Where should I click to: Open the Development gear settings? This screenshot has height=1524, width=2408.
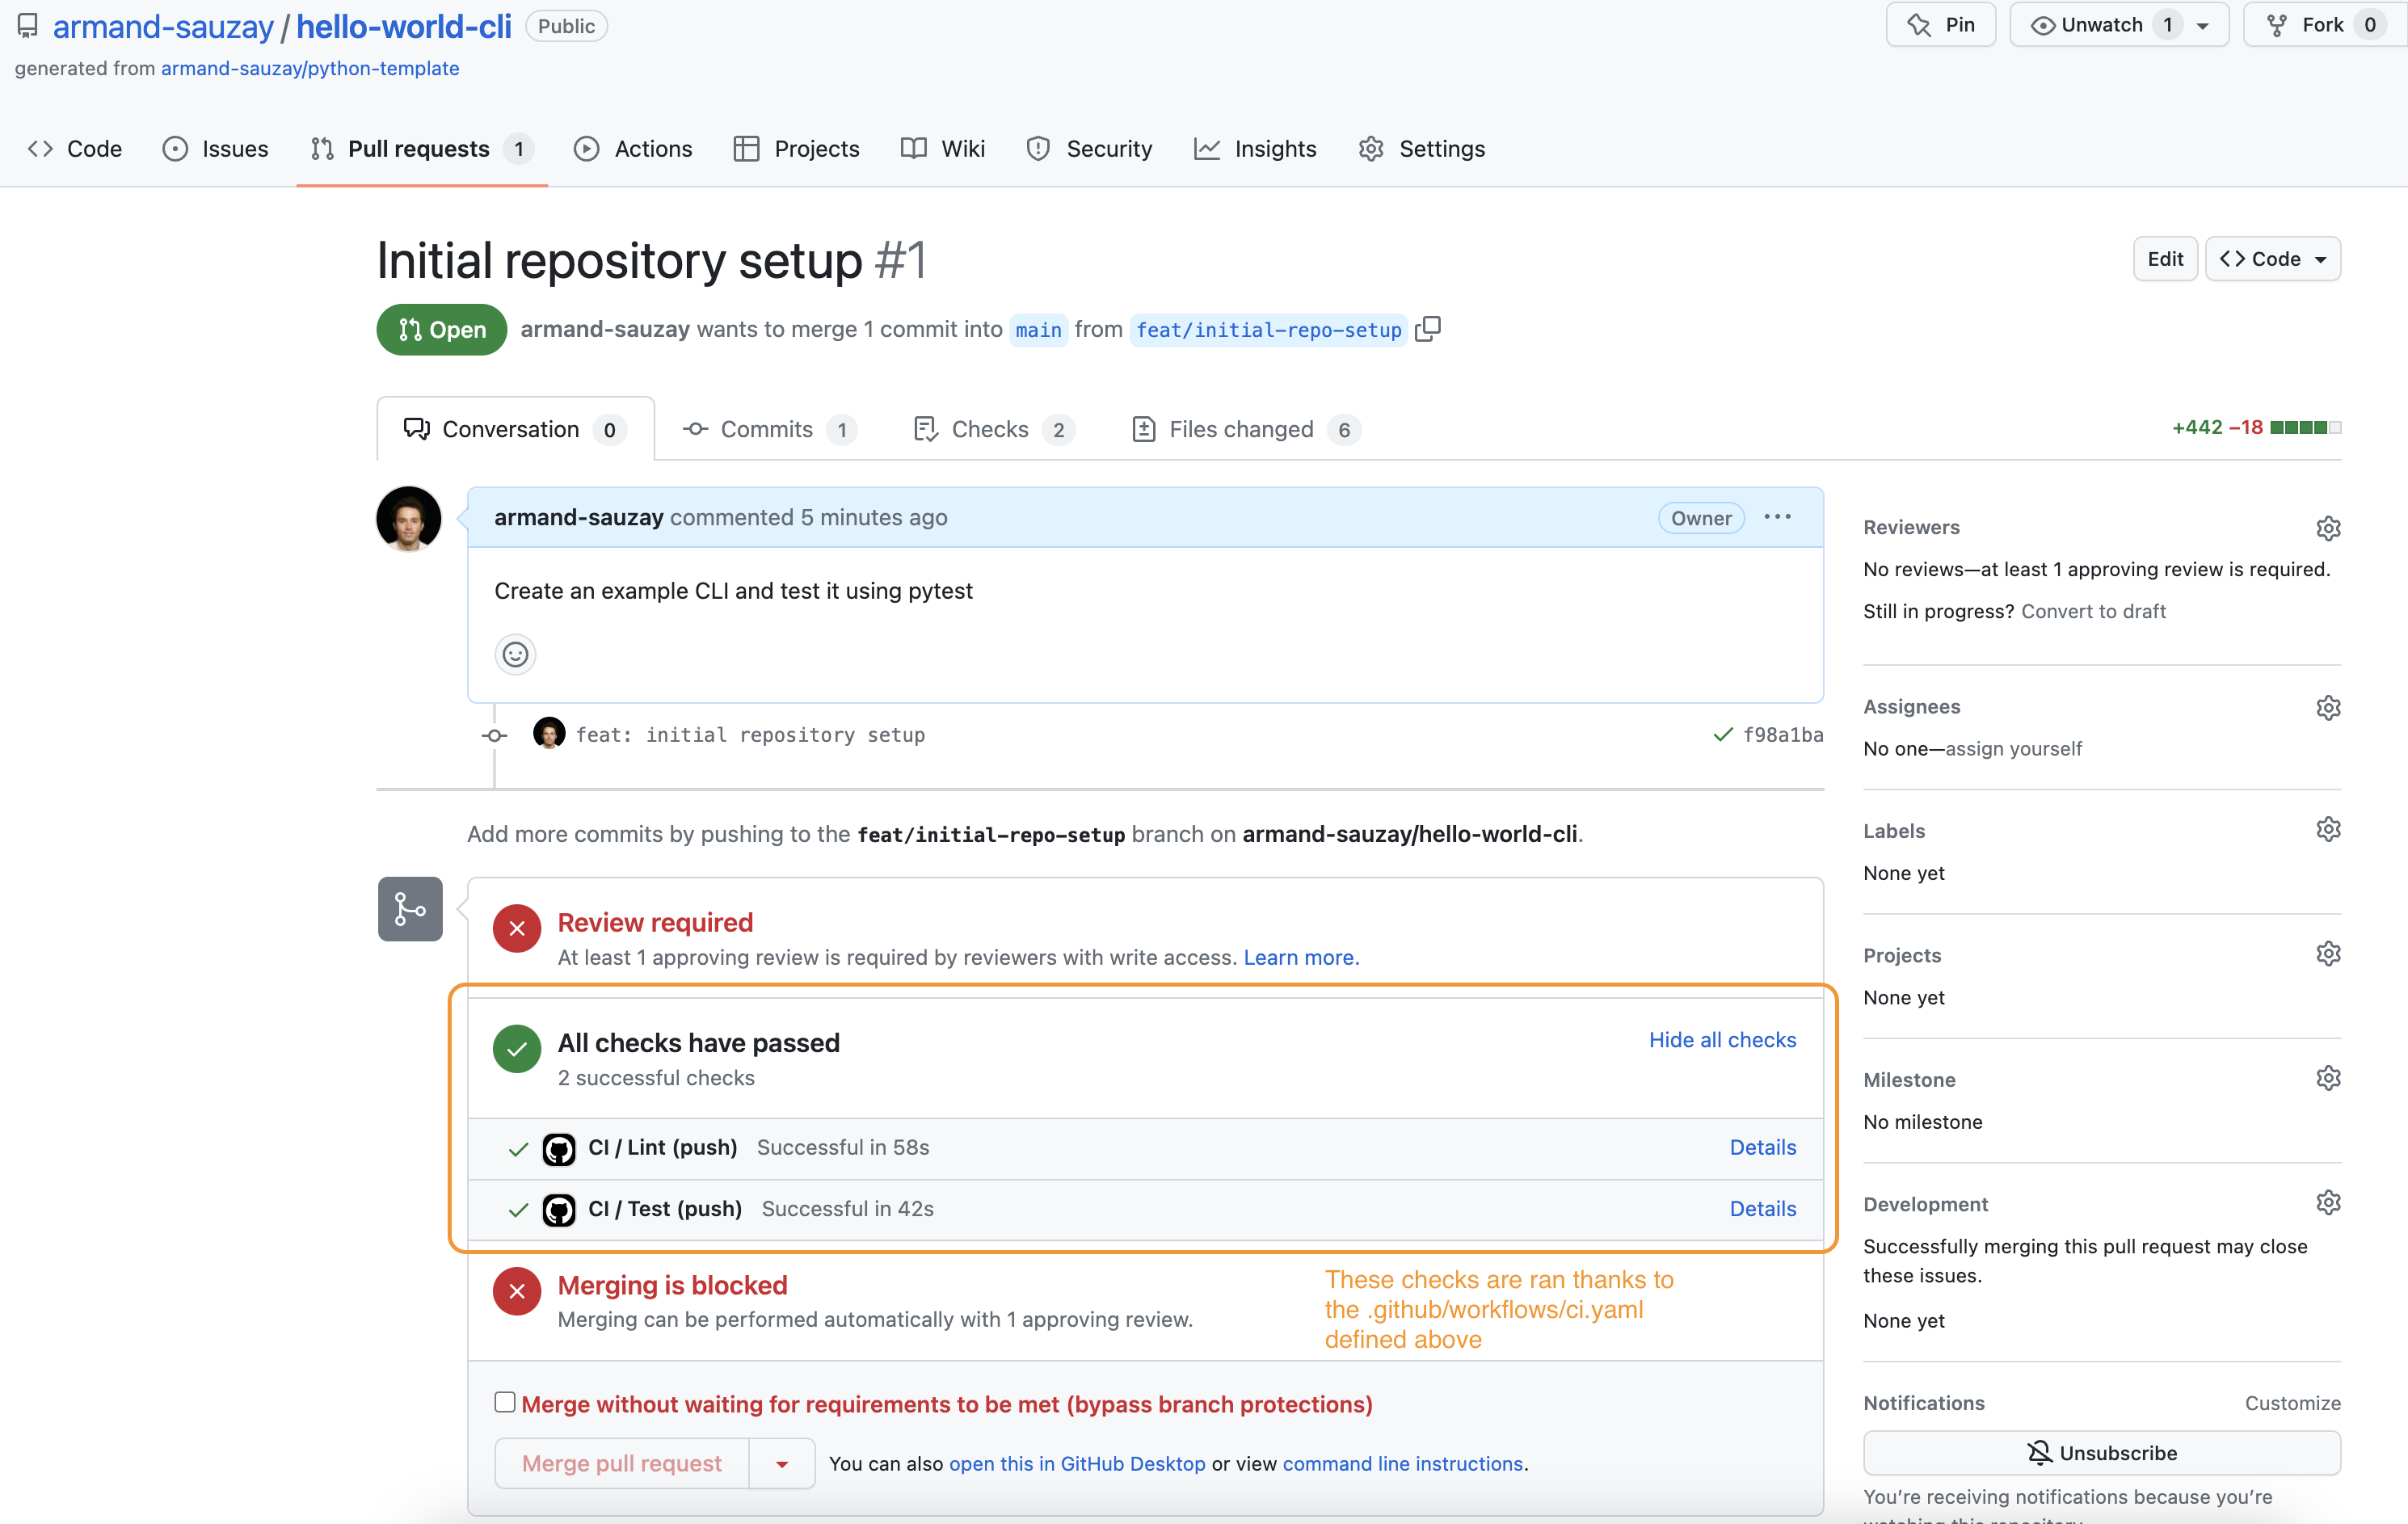tap(2328, 1203)
